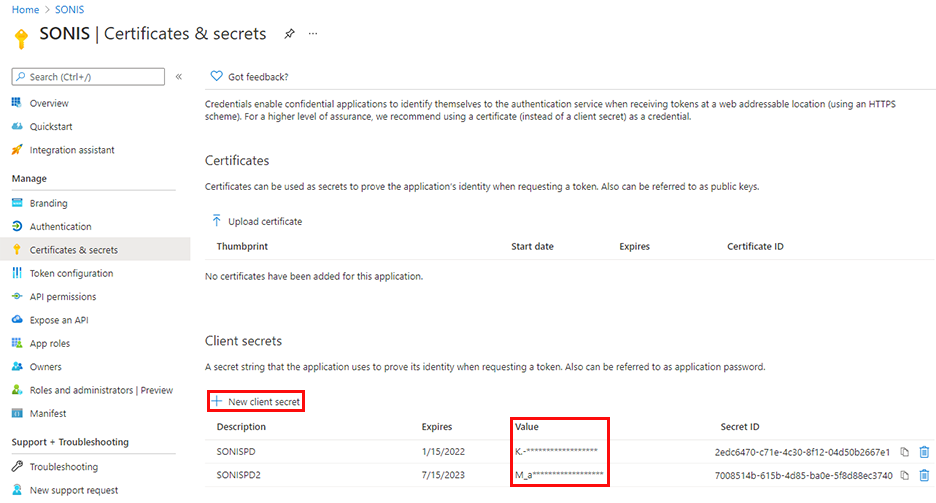Navigate to the SONIS breadcrumb
Viewport: 936px width, 503px height.
(x=69, y=9)
